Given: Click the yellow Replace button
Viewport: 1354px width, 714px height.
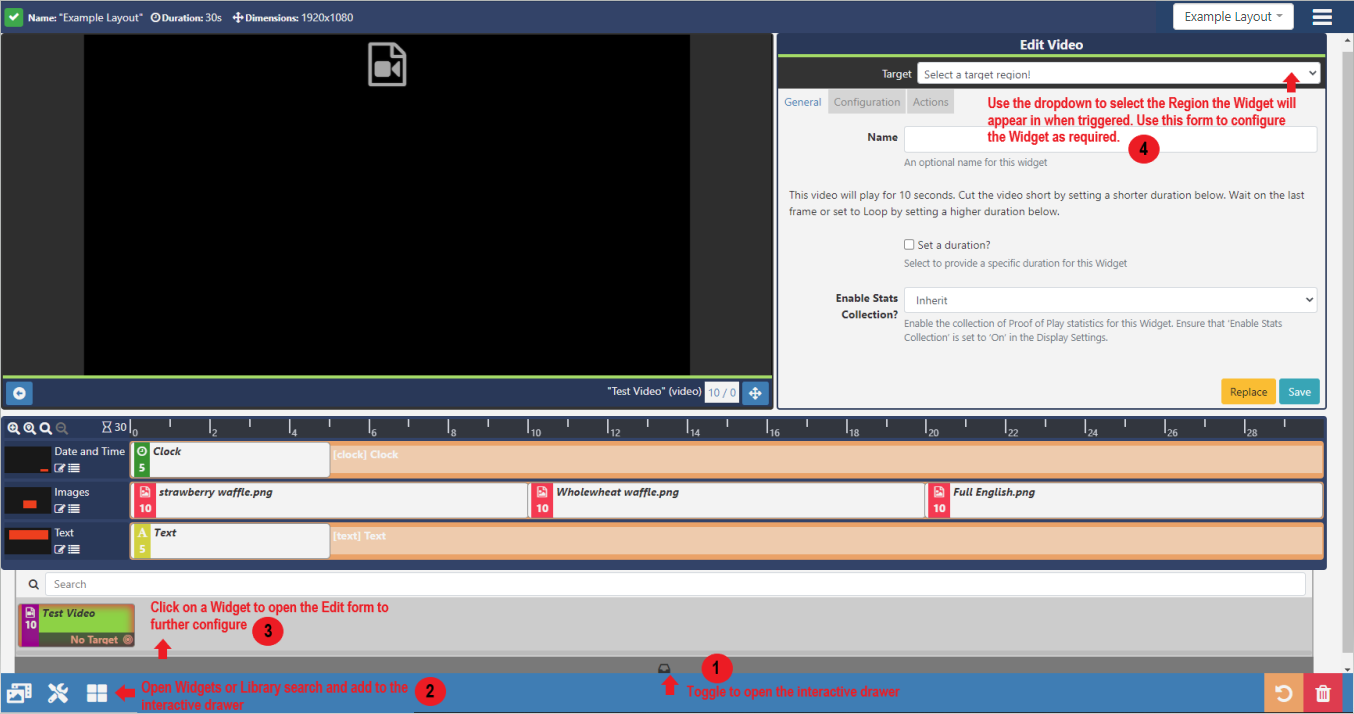Looking at the screenshot, I should coord(1247,392).
